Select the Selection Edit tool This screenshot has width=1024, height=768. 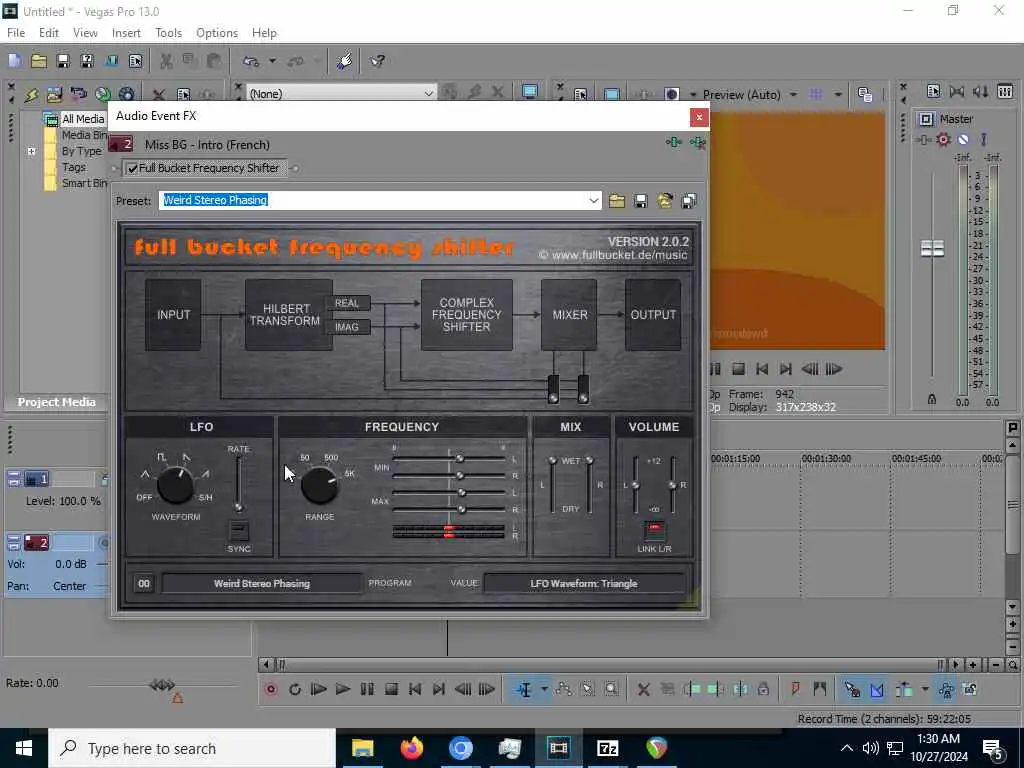coord(587,689)
